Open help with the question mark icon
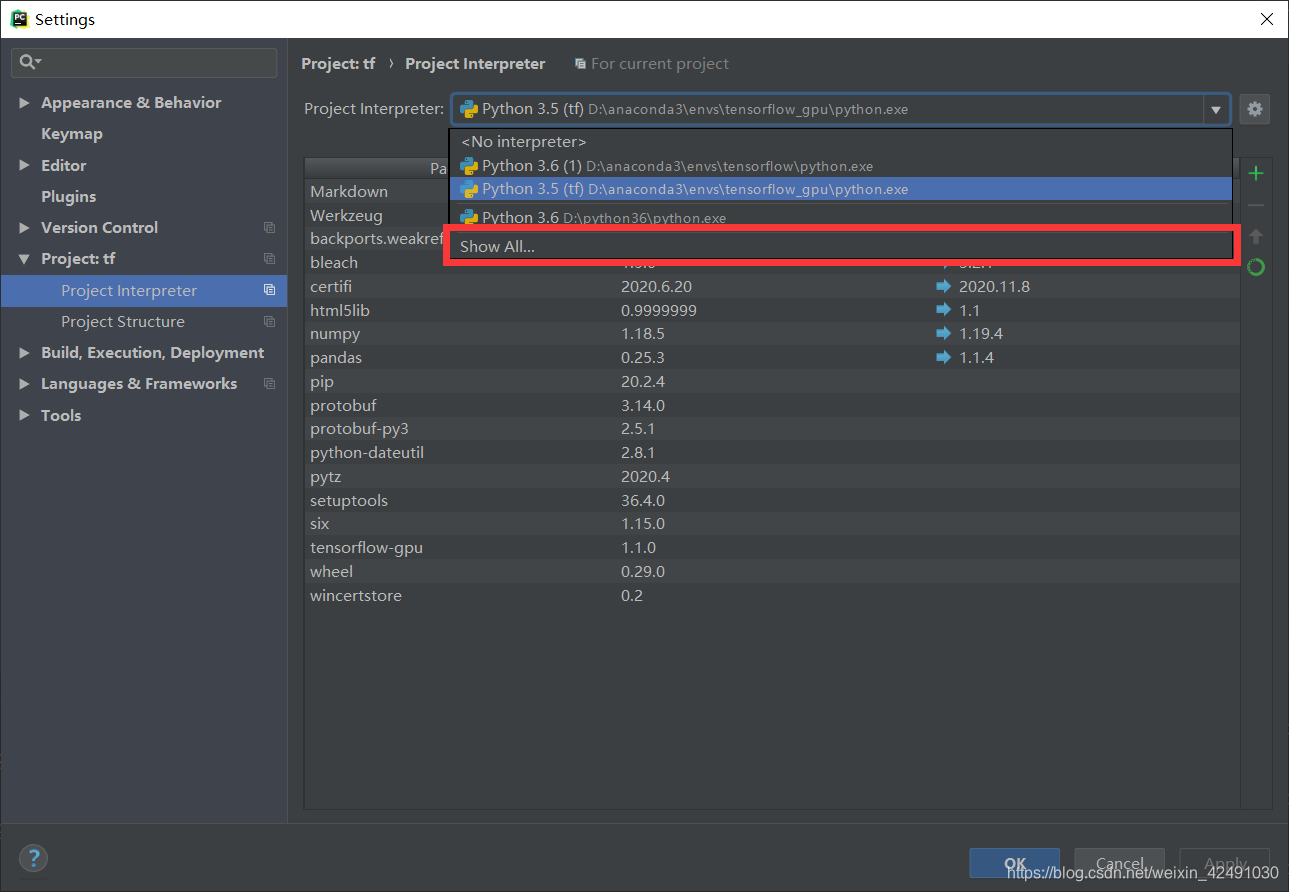 [x=33, y=858]
